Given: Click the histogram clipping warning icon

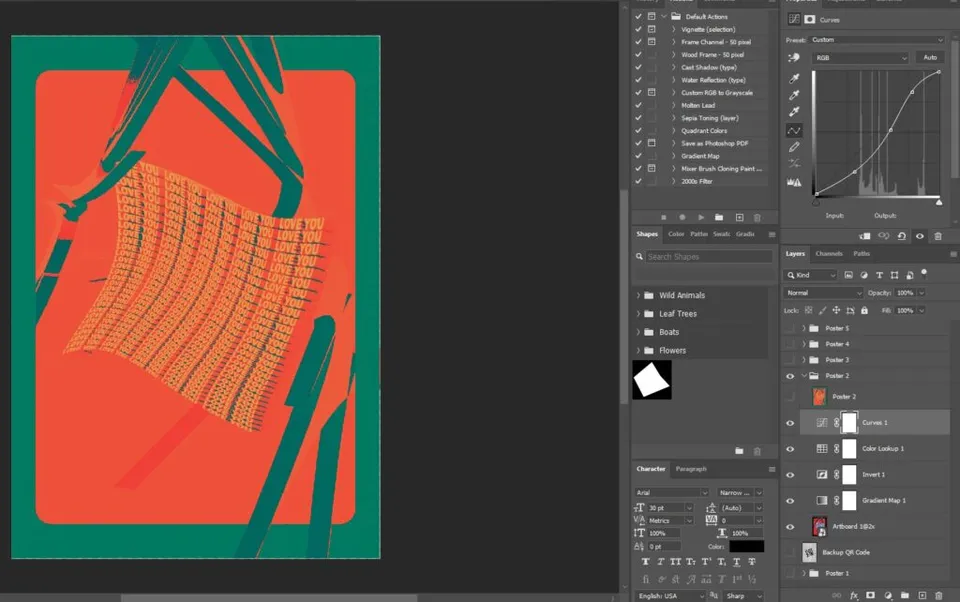Looking at the screenshot, I should point(794,182).
